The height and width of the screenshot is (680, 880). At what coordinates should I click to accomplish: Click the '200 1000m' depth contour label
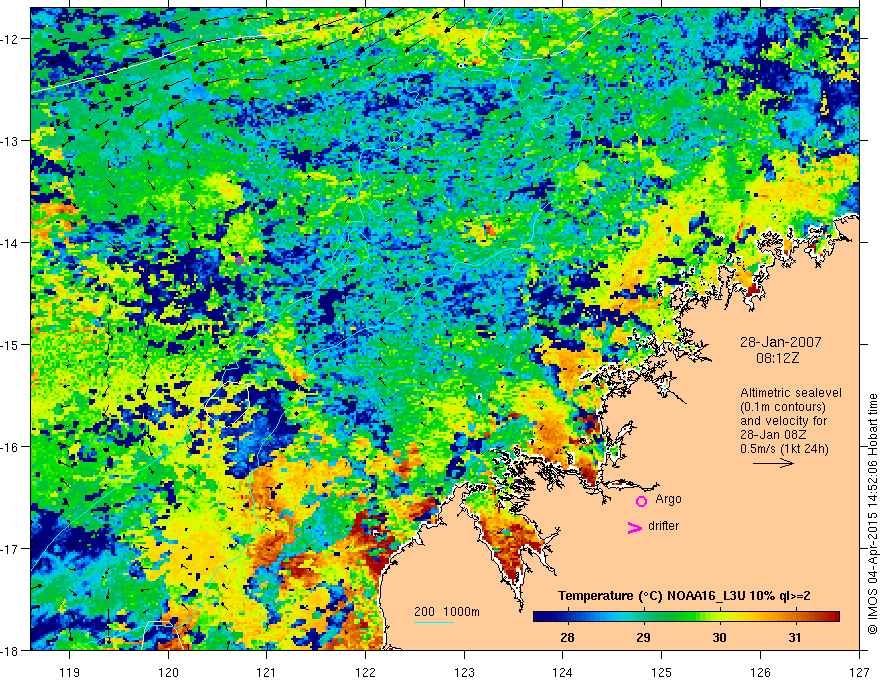click(x=447, y=612)
